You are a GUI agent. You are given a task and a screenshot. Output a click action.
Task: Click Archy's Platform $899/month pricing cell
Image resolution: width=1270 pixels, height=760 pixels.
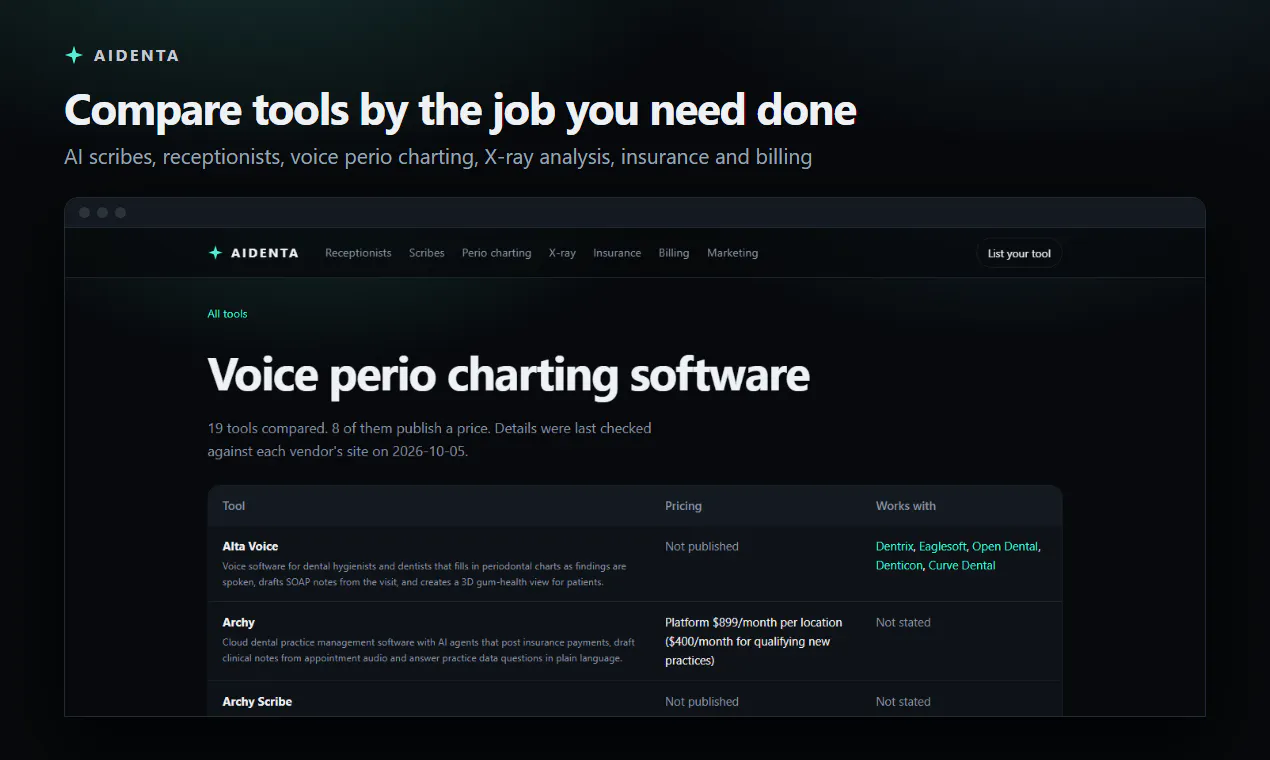tap(754, 641)
